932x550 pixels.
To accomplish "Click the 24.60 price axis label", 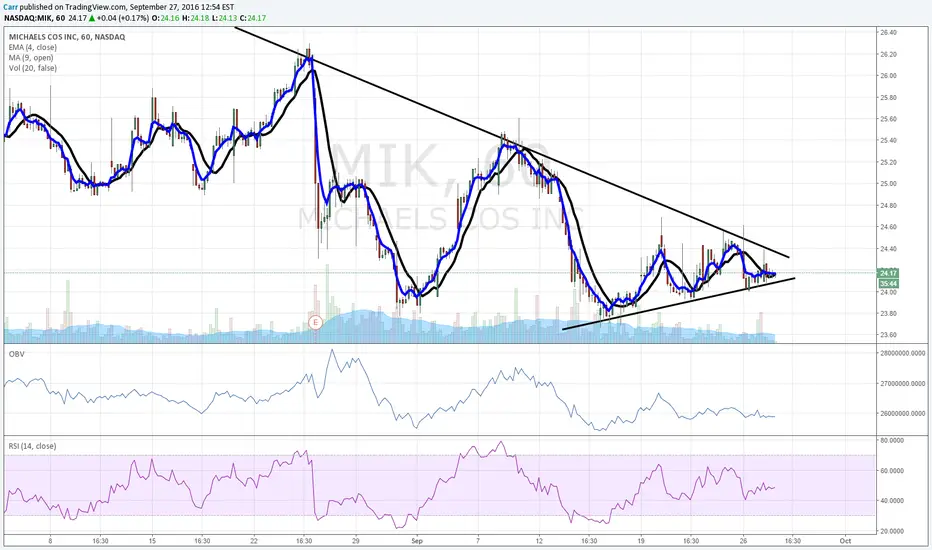I will click(888, 227).
